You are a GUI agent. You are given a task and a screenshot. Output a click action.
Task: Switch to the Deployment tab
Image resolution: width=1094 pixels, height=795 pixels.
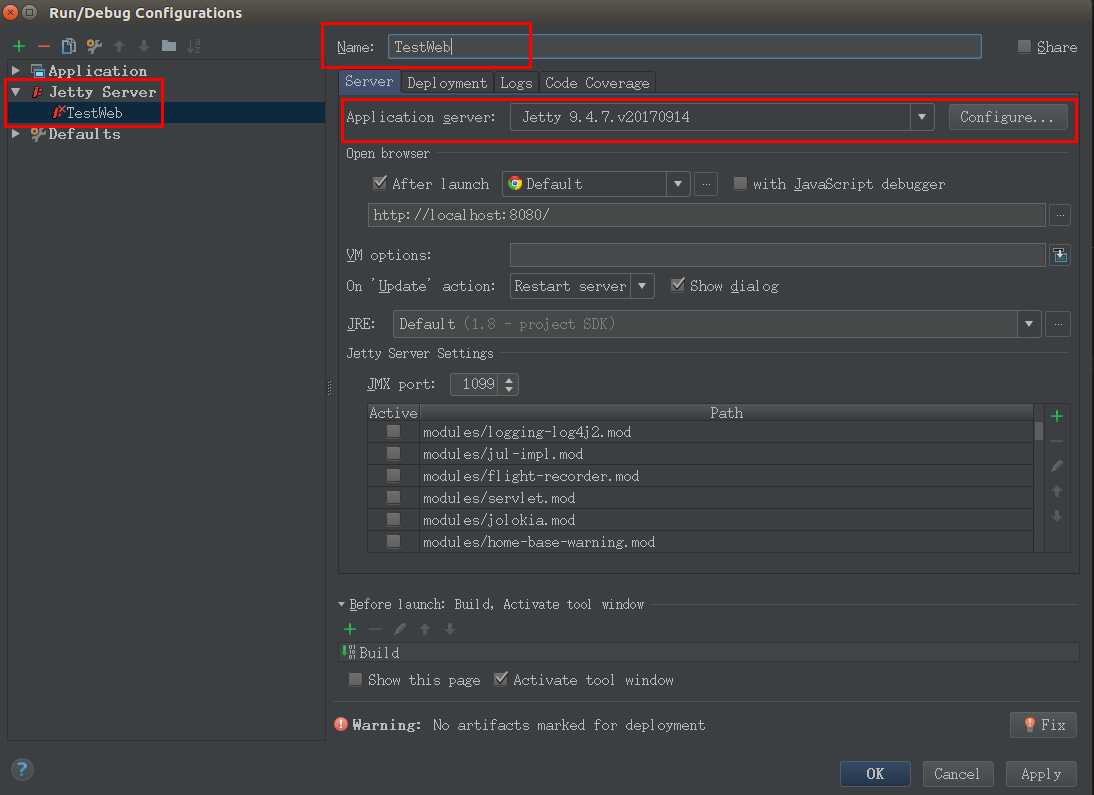pos(447,83)
